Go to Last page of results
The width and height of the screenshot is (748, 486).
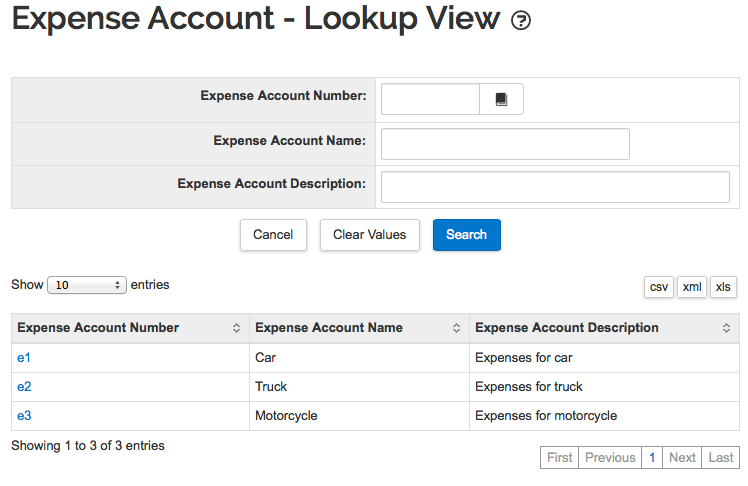[x=721, y=457]
